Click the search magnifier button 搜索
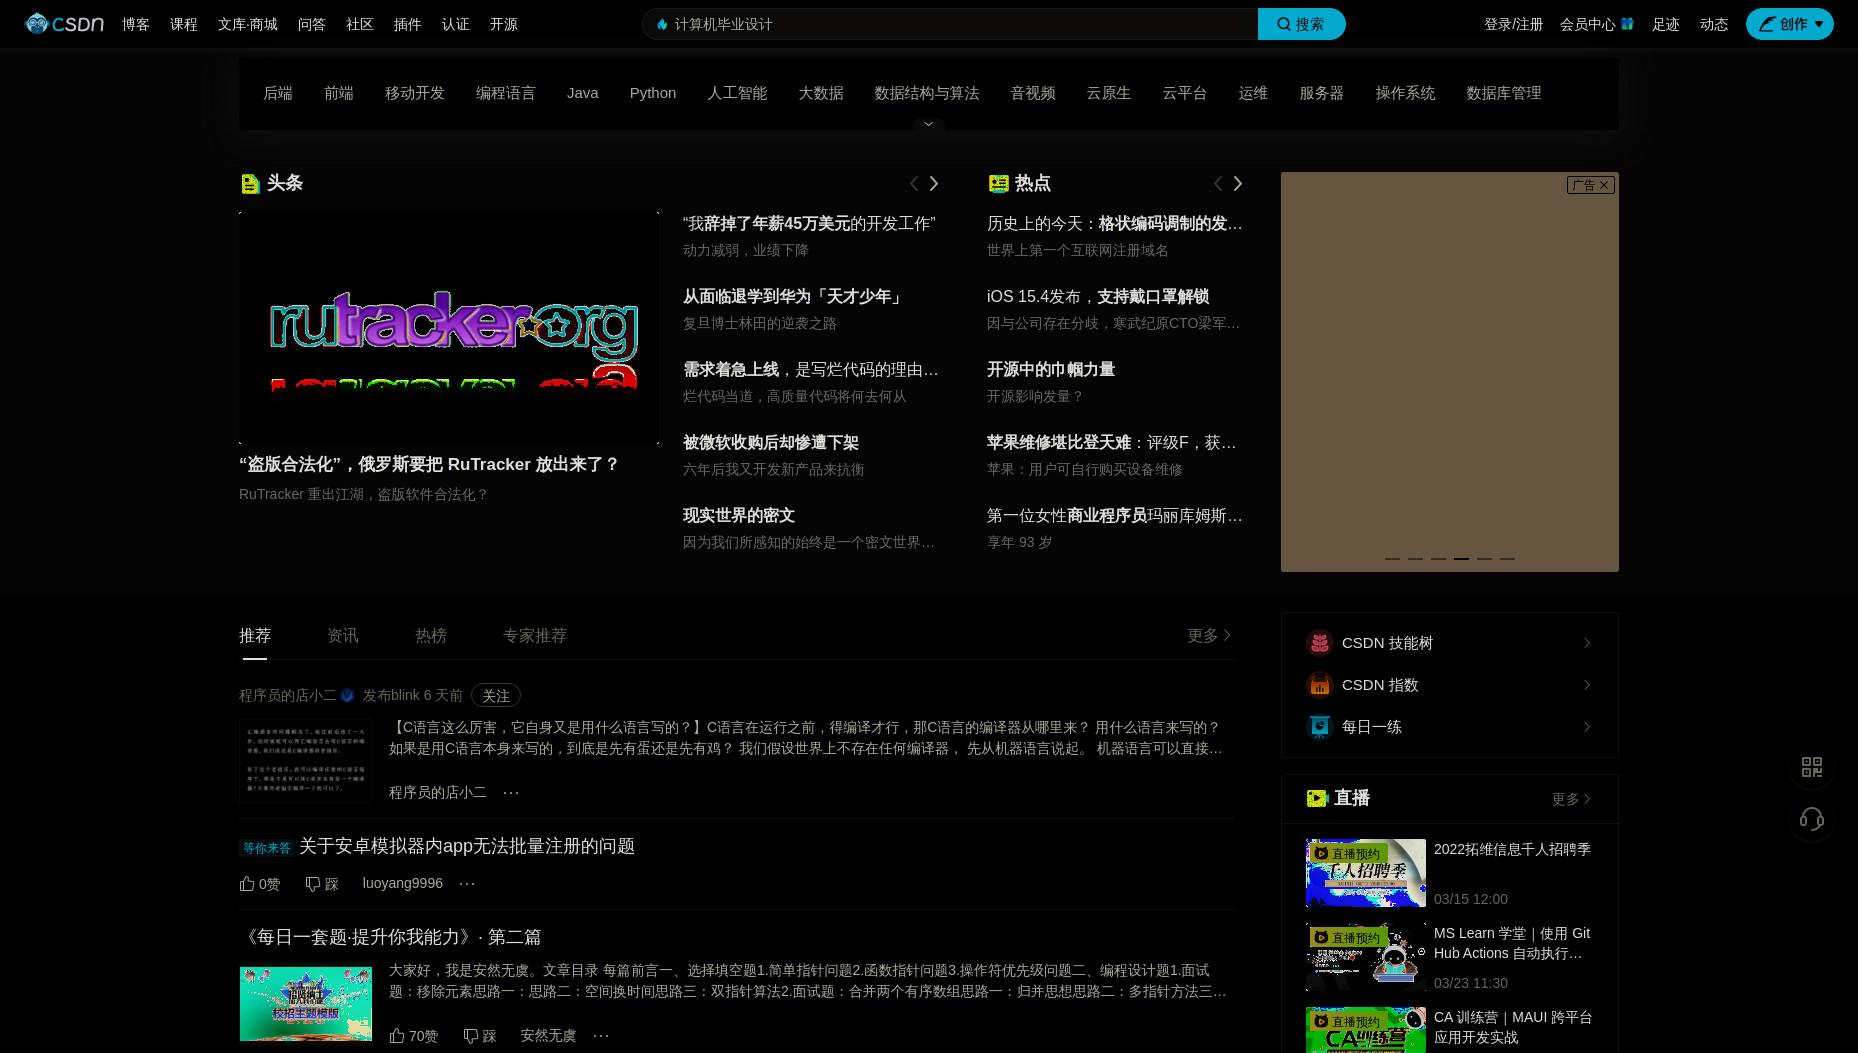The width and height of the screenshot is (1858, 1053). click(x=1301, y=24)
